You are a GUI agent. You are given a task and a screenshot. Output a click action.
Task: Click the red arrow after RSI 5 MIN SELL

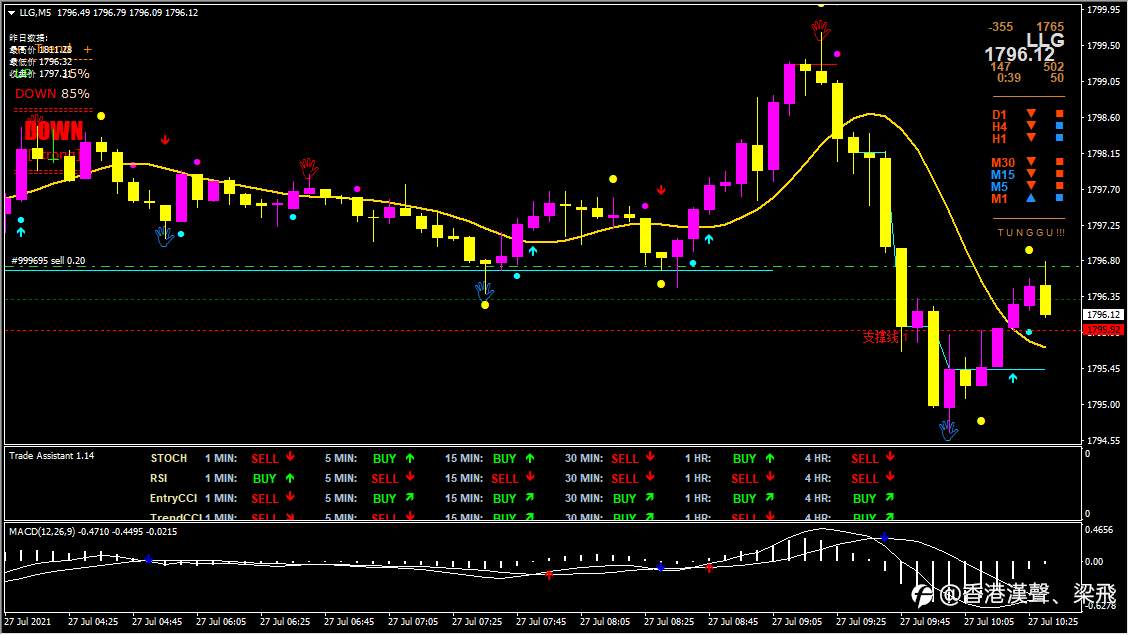(410, 477)
